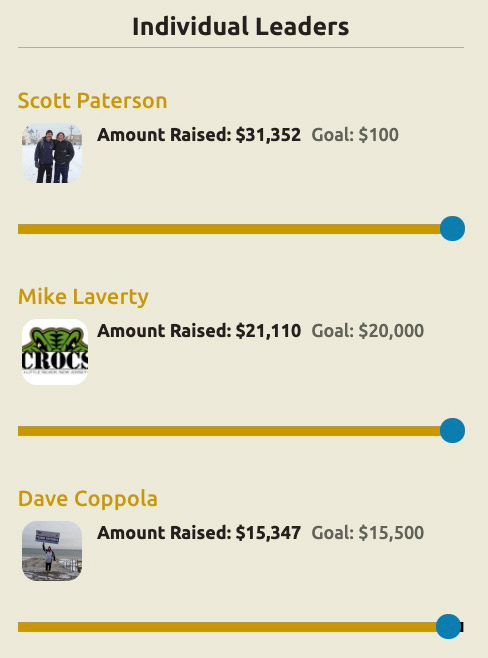Image resolution: width=488 pixels, height=658 pixels.
Task: Click Dave Coppola's beach sign photo
Action: (x=52, y=551)
